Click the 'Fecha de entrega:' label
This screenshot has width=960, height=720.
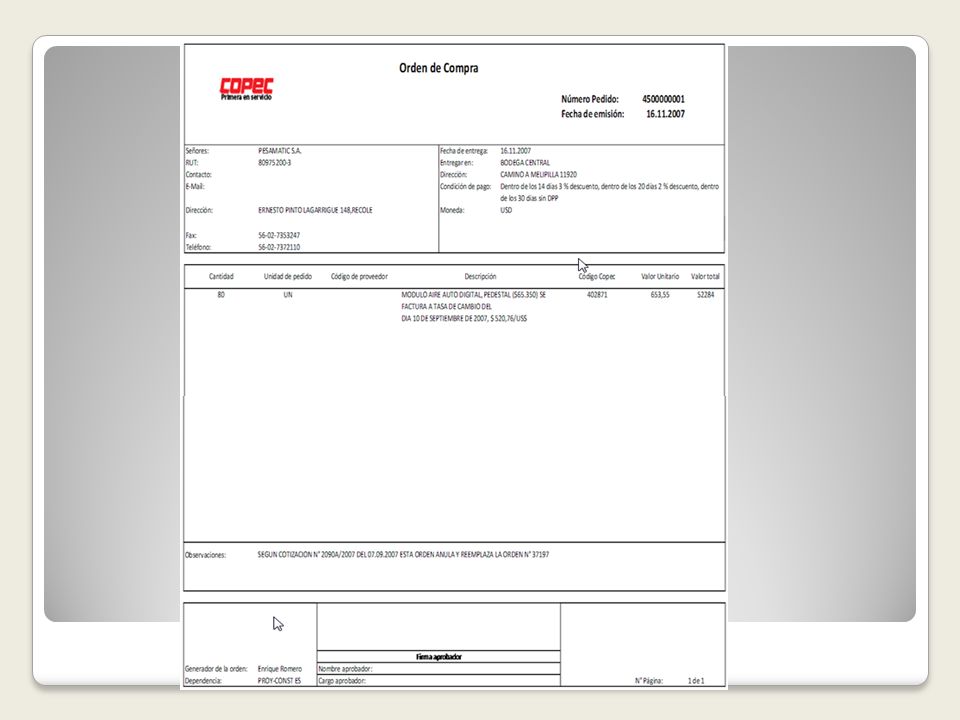[x=463, y=151]
